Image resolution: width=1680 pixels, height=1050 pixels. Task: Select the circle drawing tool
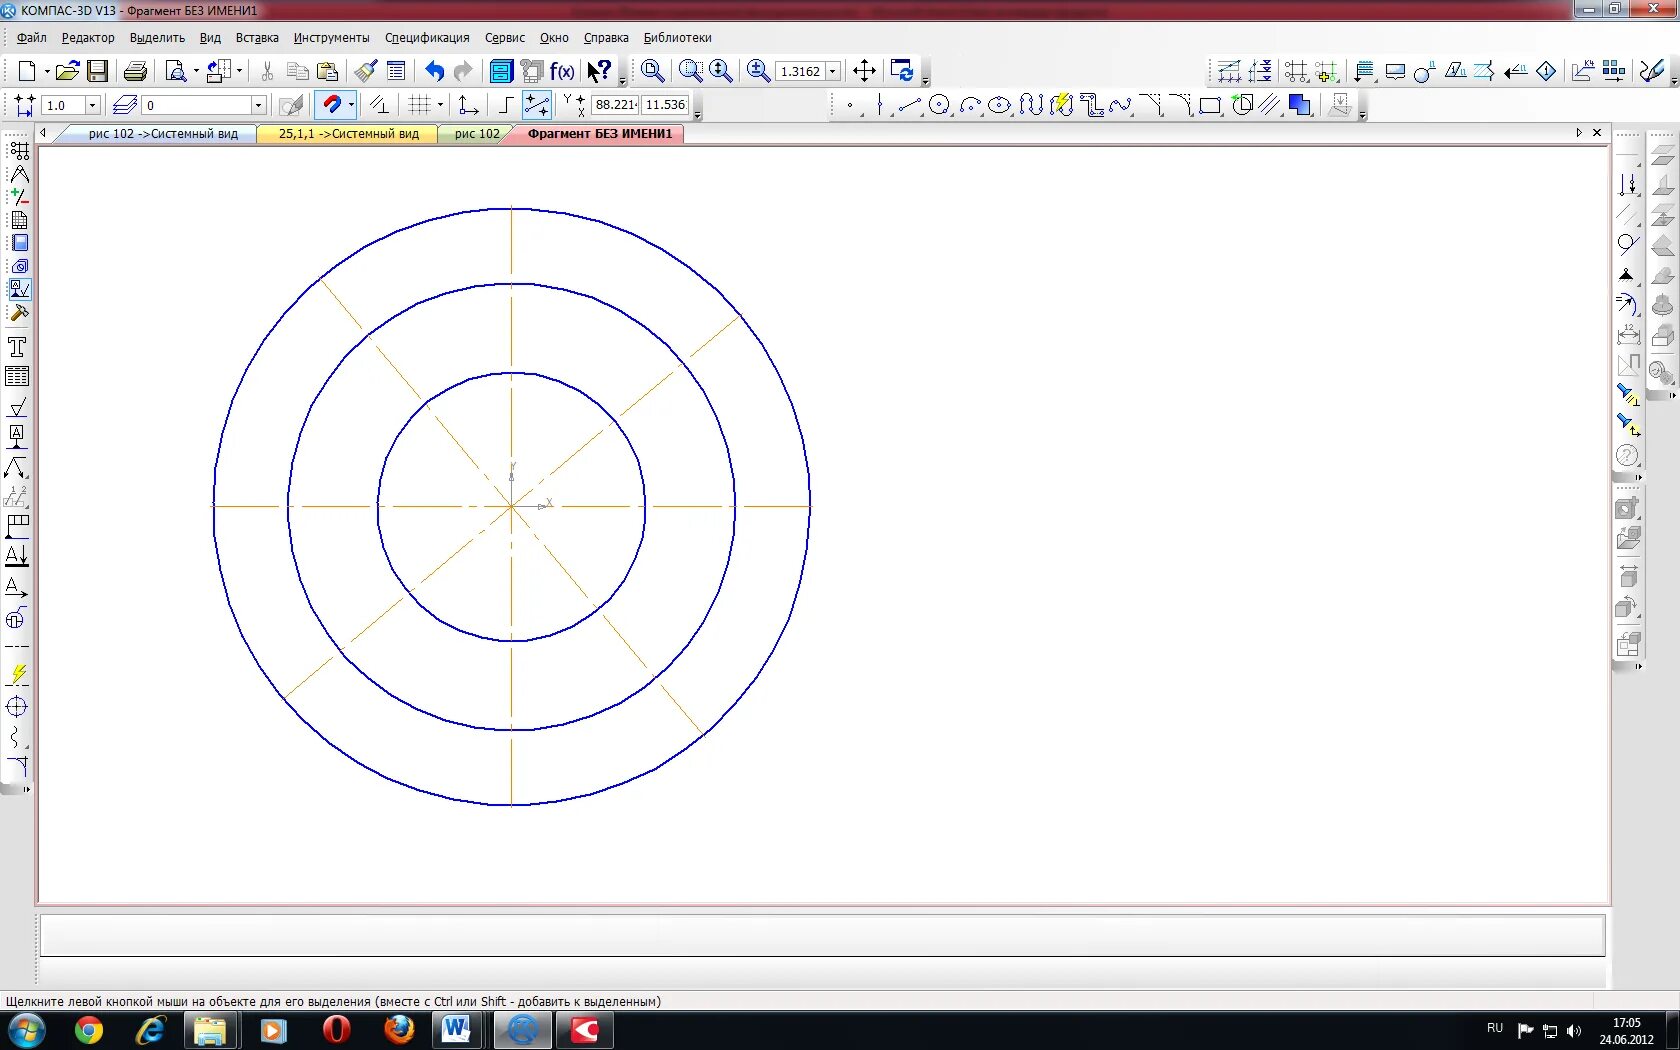[939, 105]
